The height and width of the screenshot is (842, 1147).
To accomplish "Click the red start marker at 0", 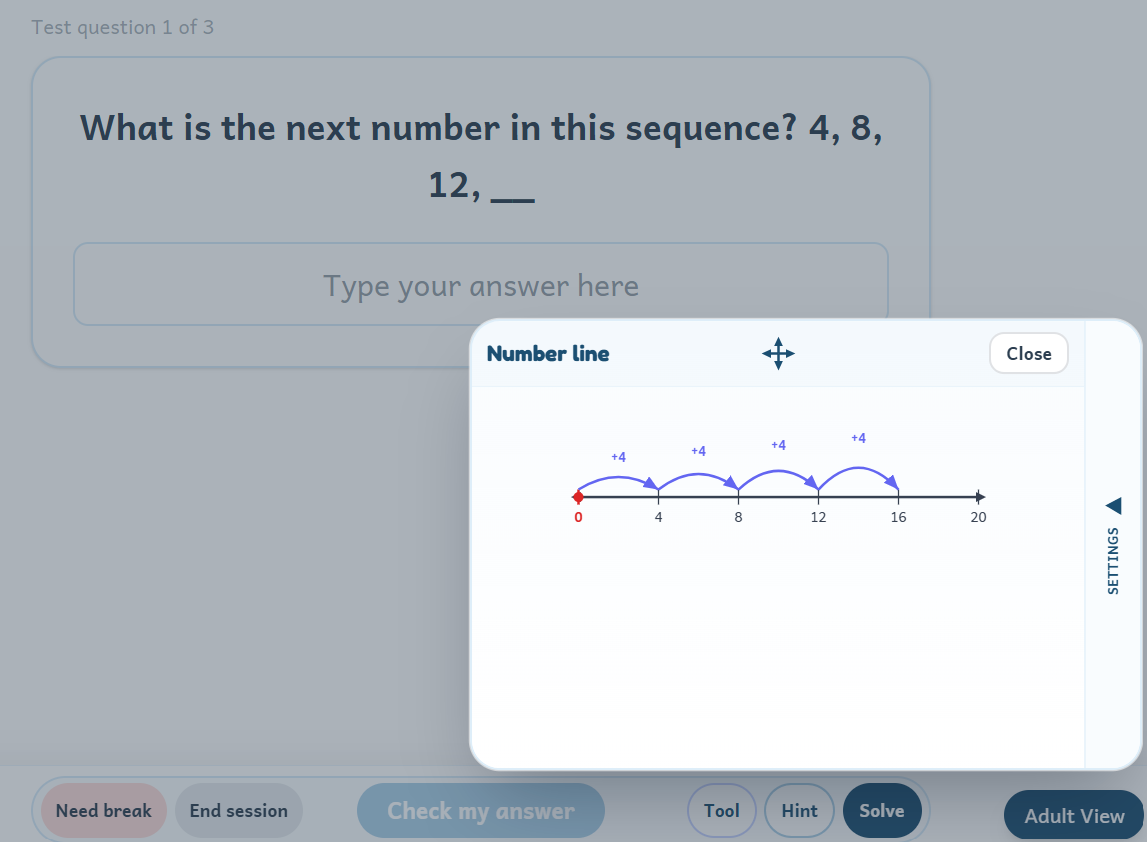I will click(578, 497).
